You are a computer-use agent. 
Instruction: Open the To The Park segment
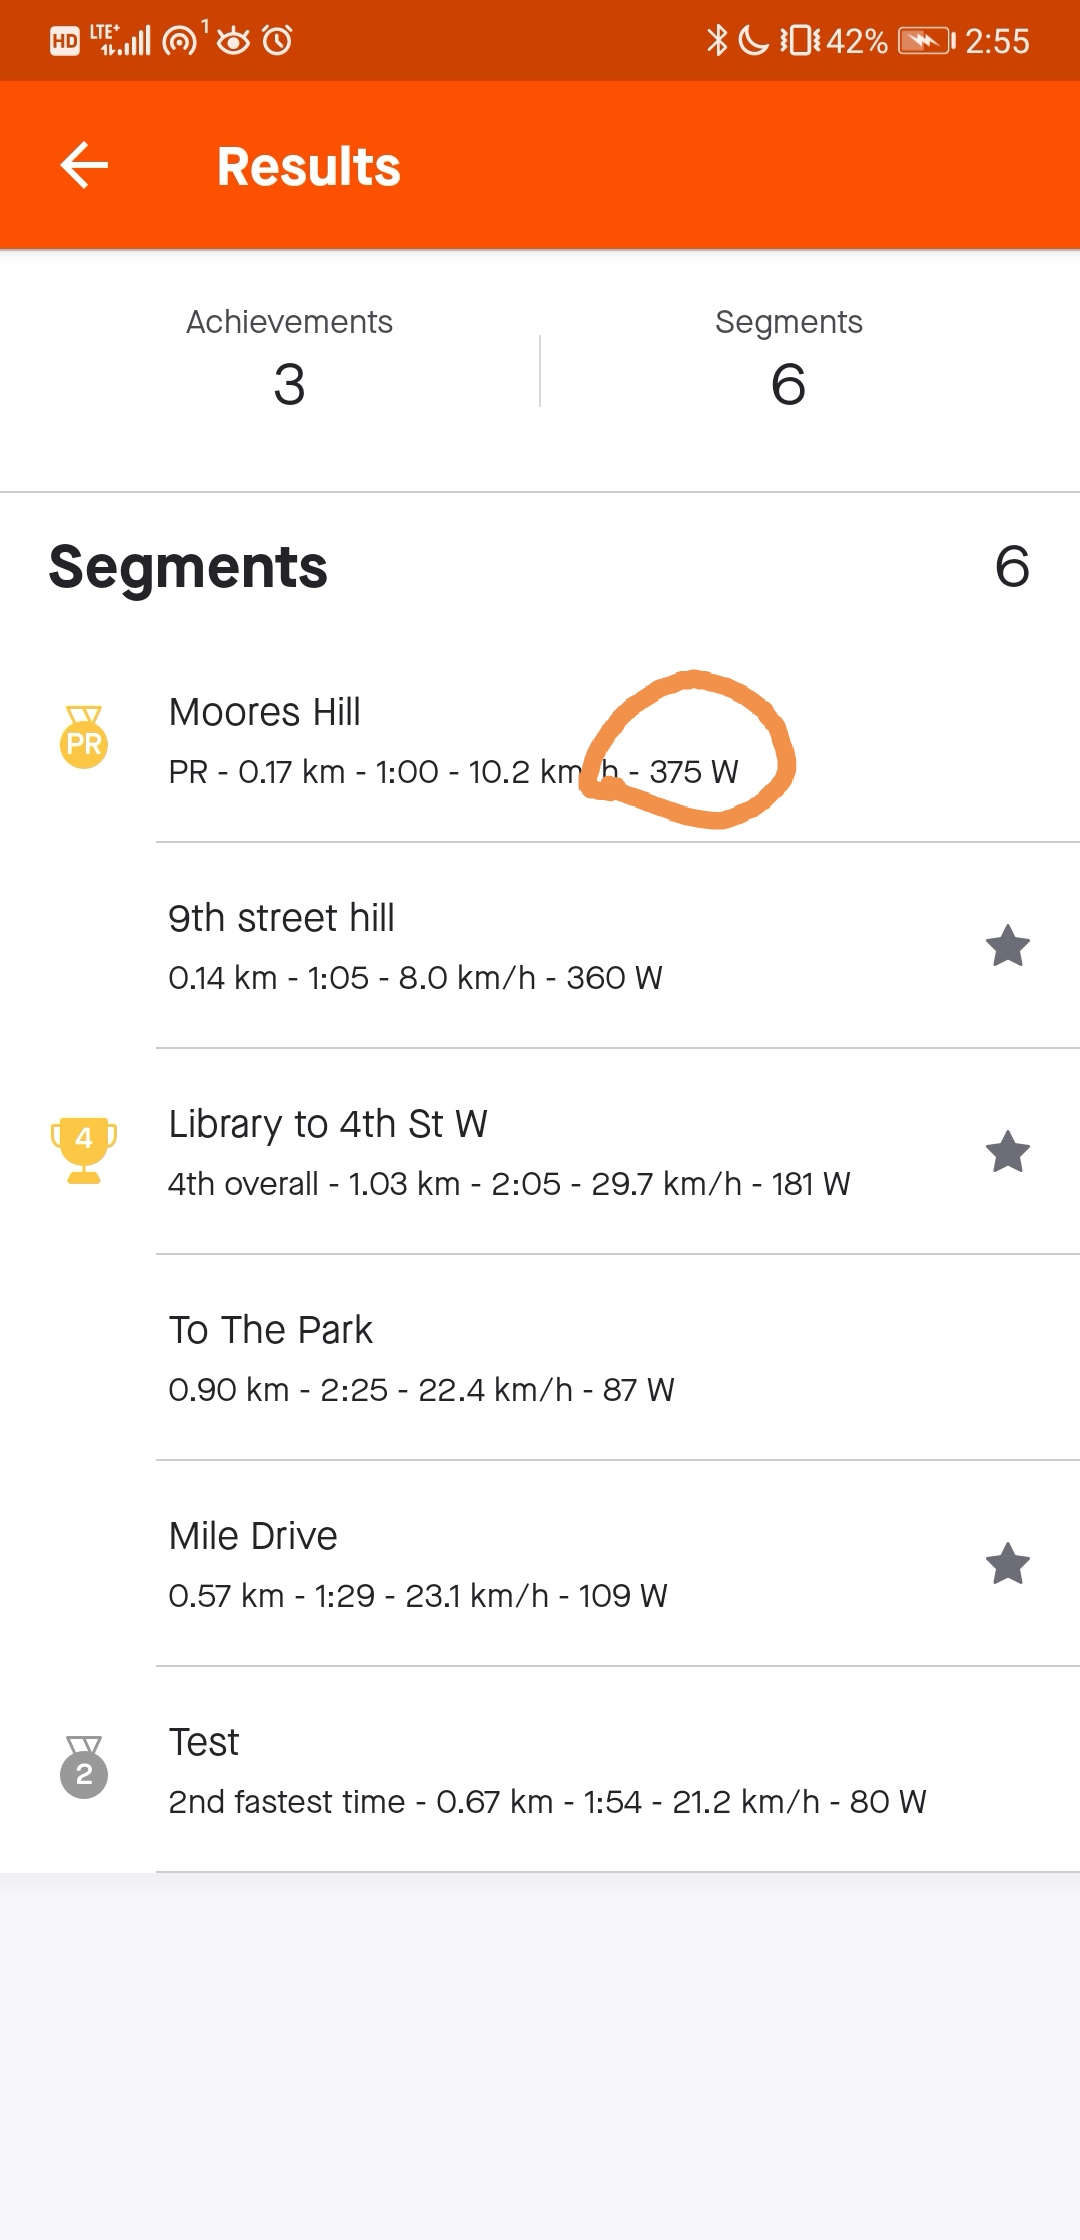point(540,1358)
